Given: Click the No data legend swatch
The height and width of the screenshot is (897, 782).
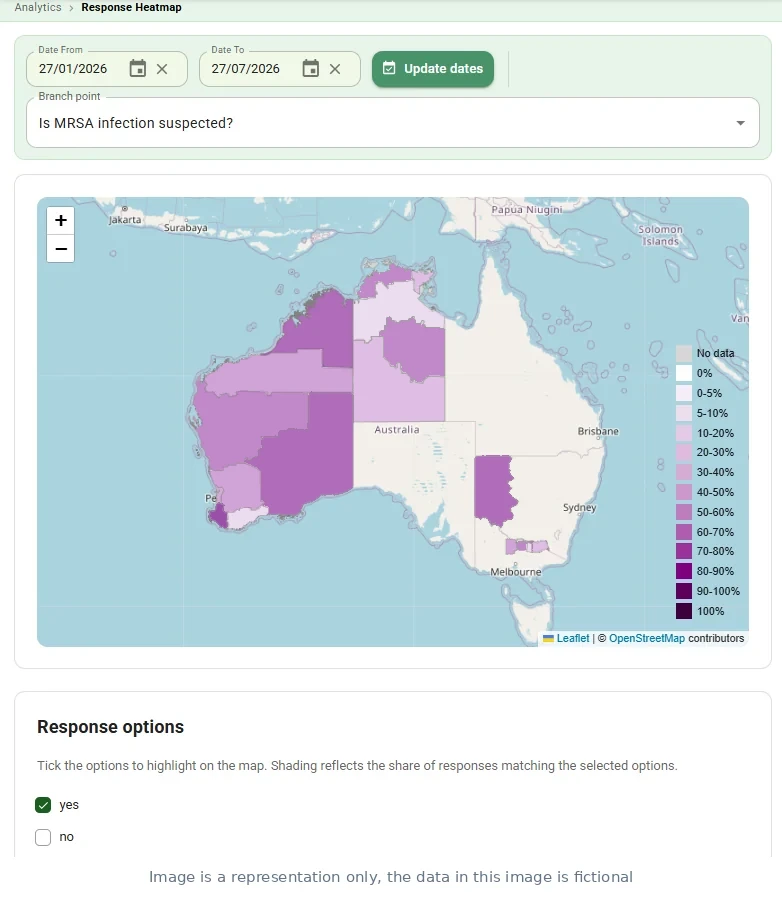Looking at the screenshot, I should (684, 354).
